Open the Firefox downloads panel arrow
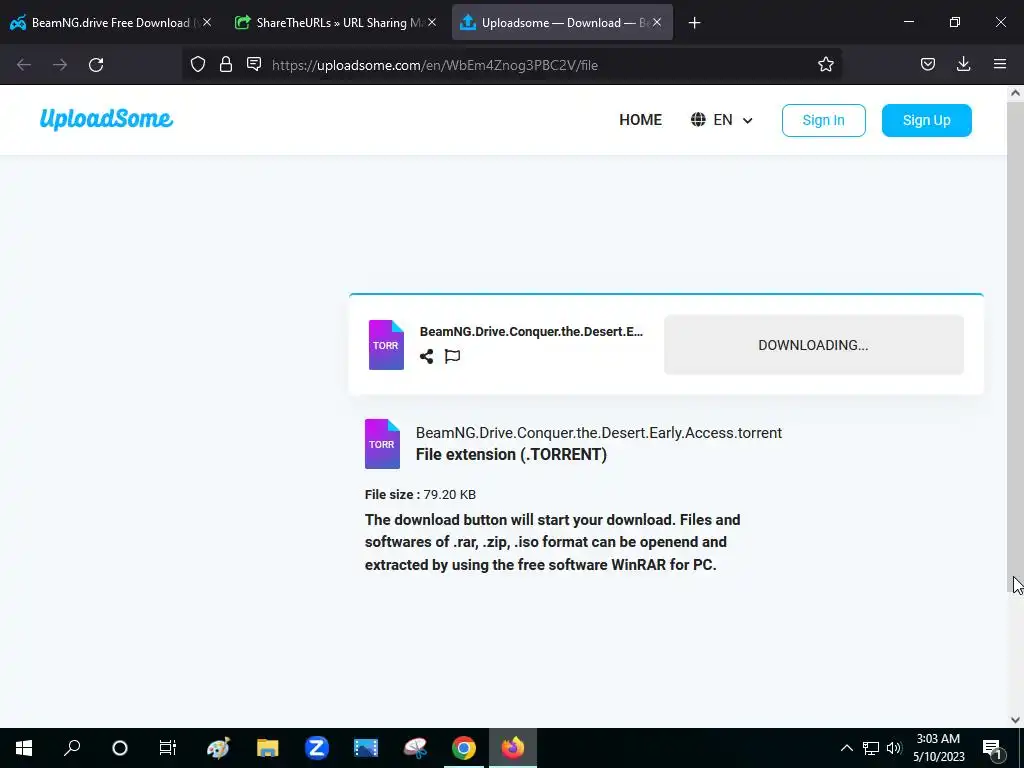The width and height of the screenshot is (1024, 768). point(963,64)
